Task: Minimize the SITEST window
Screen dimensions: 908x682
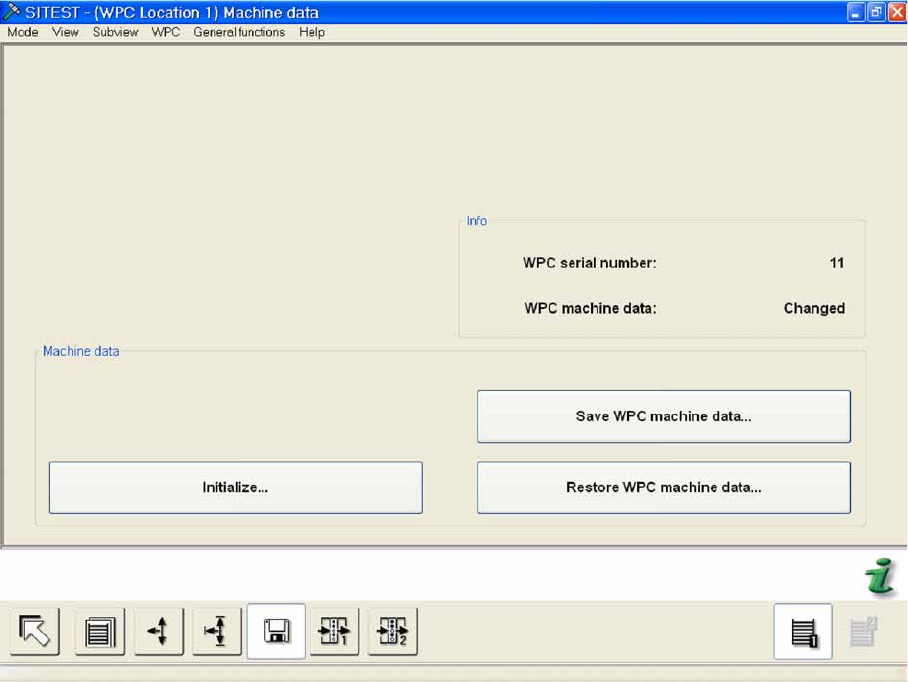Action: pyautogui.click(x=855, y=12)
